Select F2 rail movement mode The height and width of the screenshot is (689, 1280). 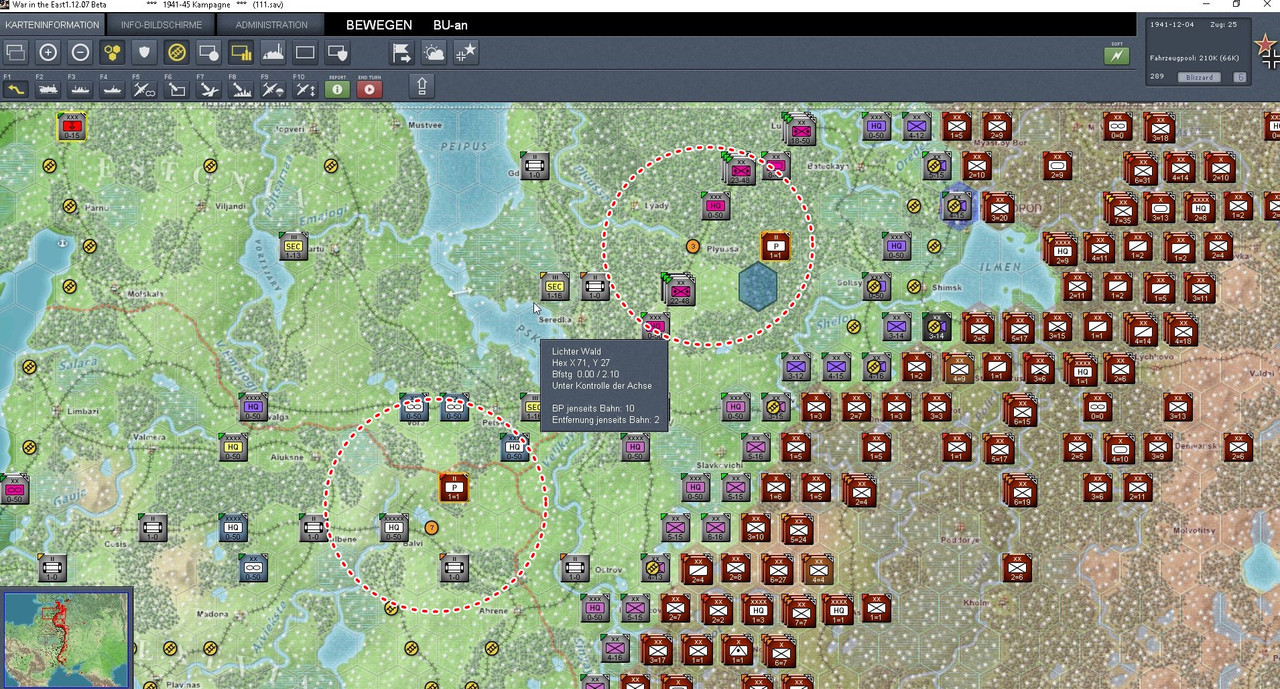click(48, 88)
